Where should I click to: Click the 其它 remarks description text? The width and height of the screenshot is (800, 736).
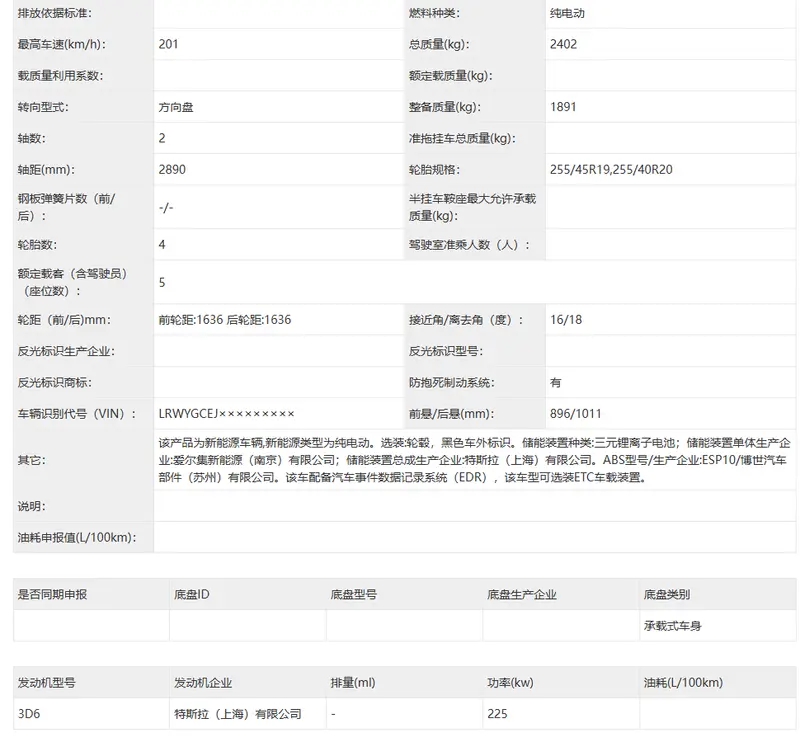(474, 459)
